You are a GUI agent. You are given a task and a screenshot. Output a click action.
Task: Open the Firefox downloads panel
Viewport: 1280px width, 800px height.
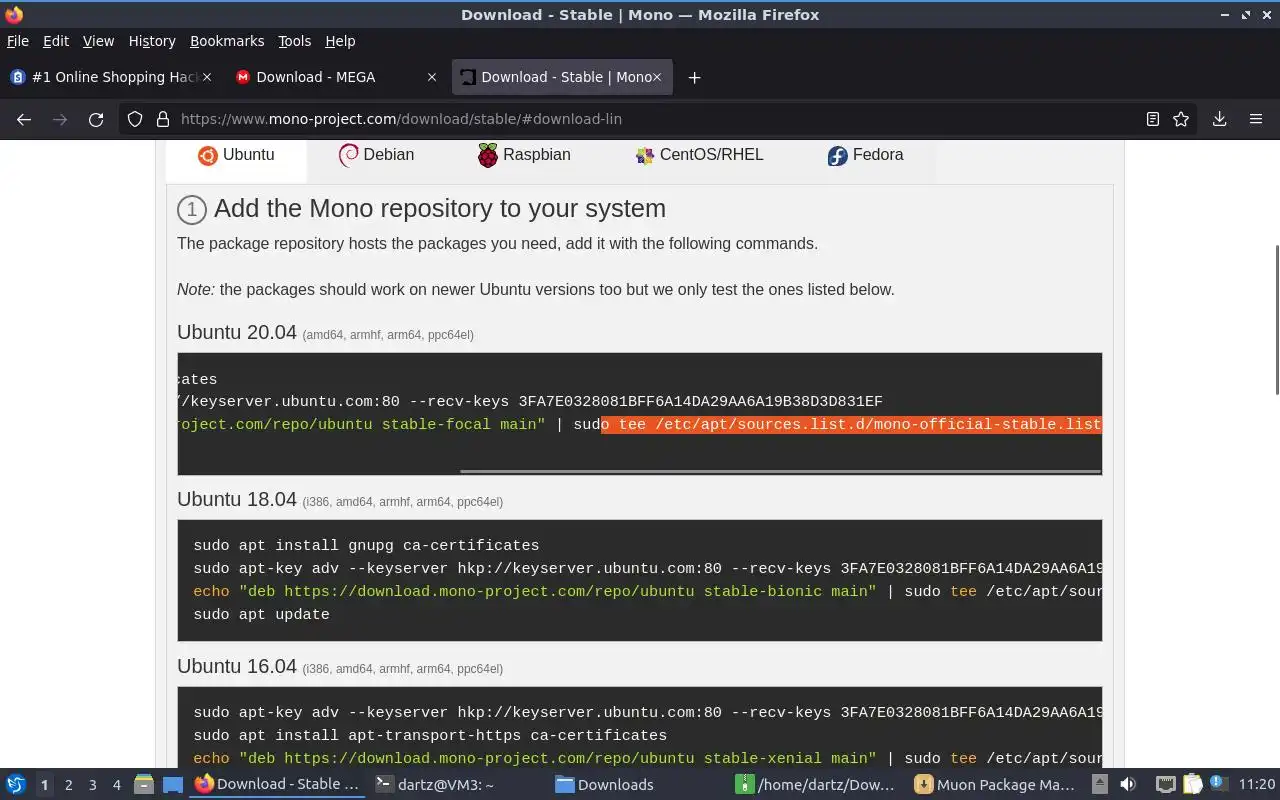1219,119
